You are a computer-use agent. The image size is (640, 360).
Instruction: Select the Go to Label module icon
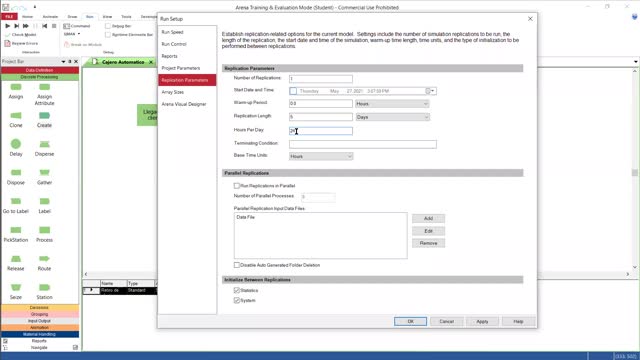16,202
